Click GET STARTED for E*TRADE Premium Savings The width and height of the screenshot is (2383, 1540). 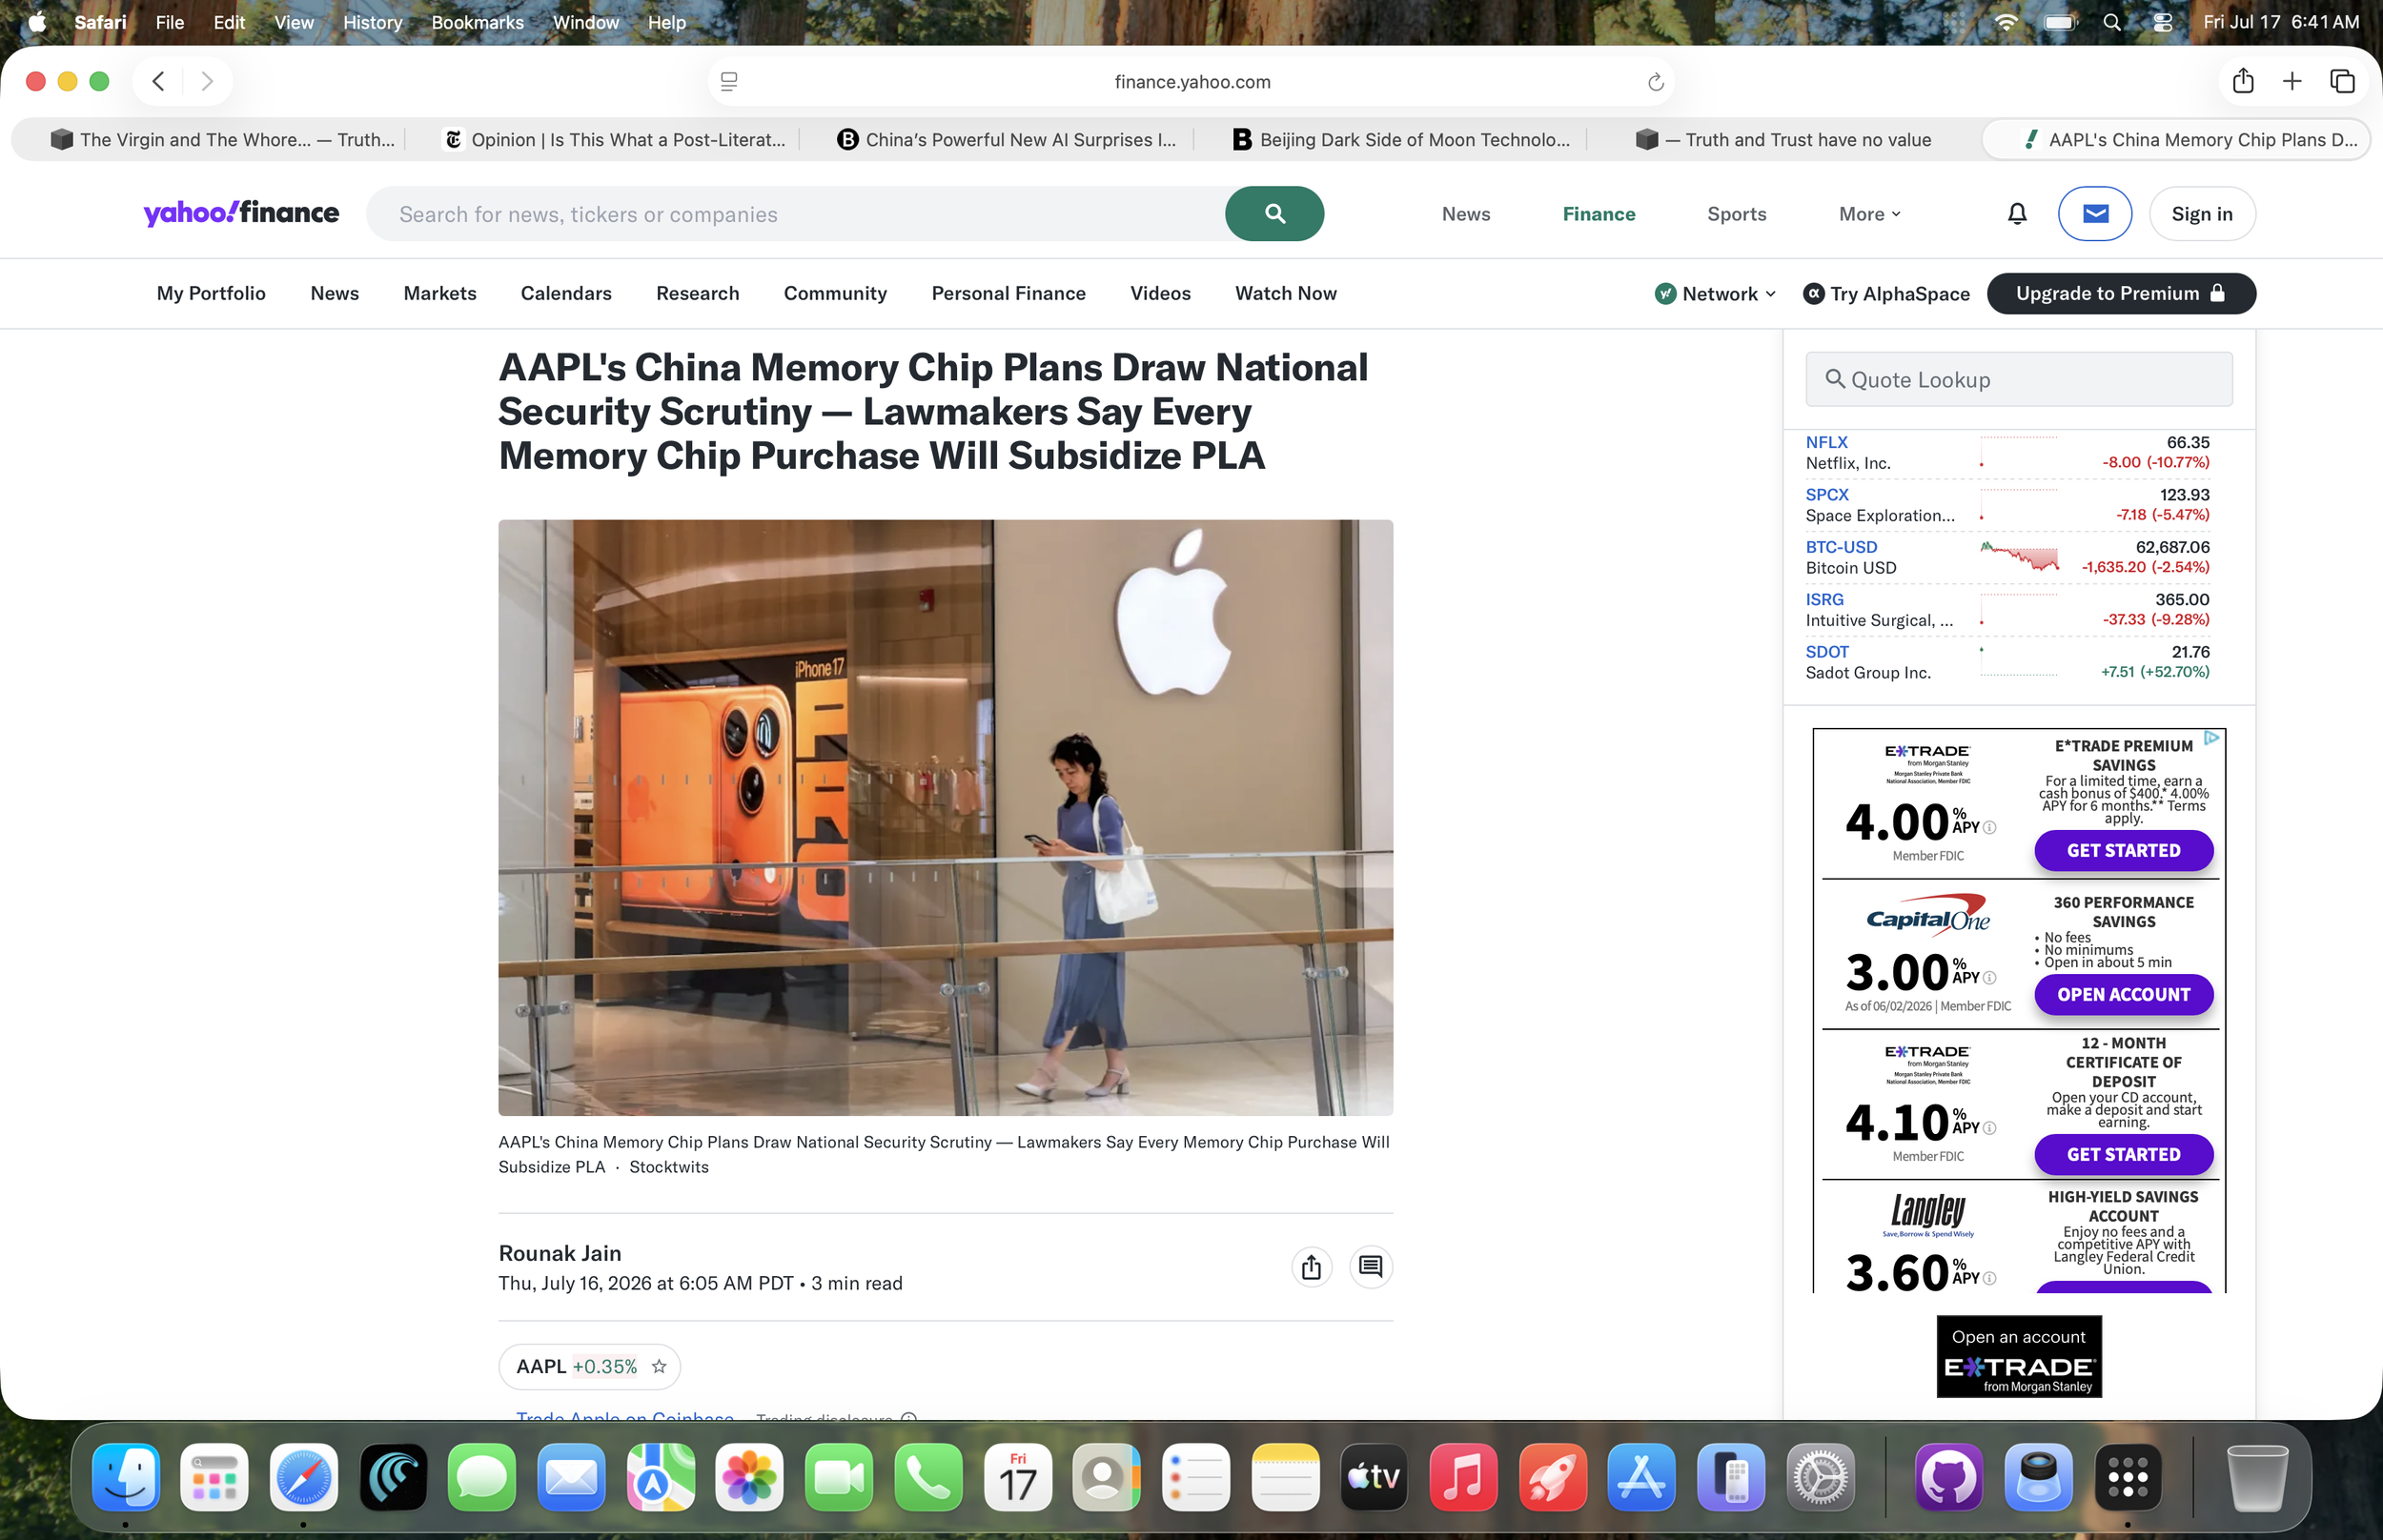coord(2123,850)
